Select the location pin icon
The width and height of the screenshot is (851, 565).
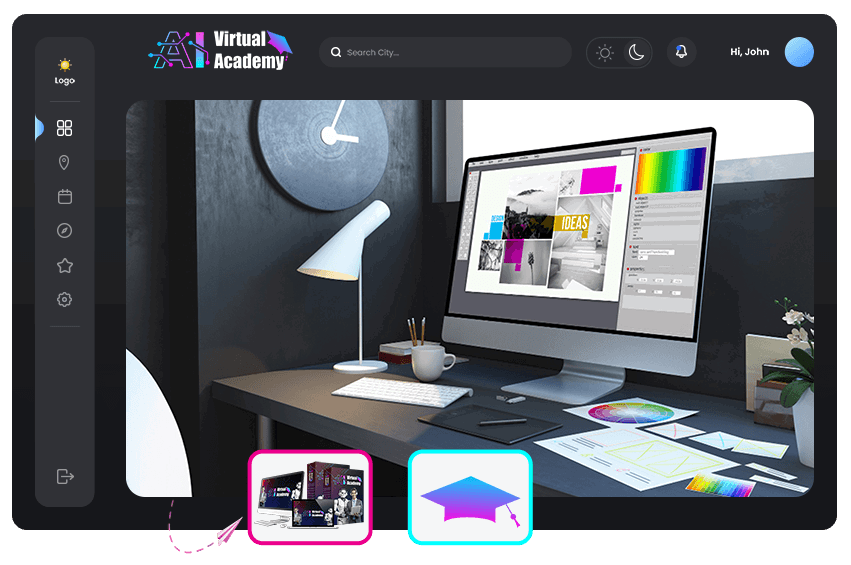[65, 163]
